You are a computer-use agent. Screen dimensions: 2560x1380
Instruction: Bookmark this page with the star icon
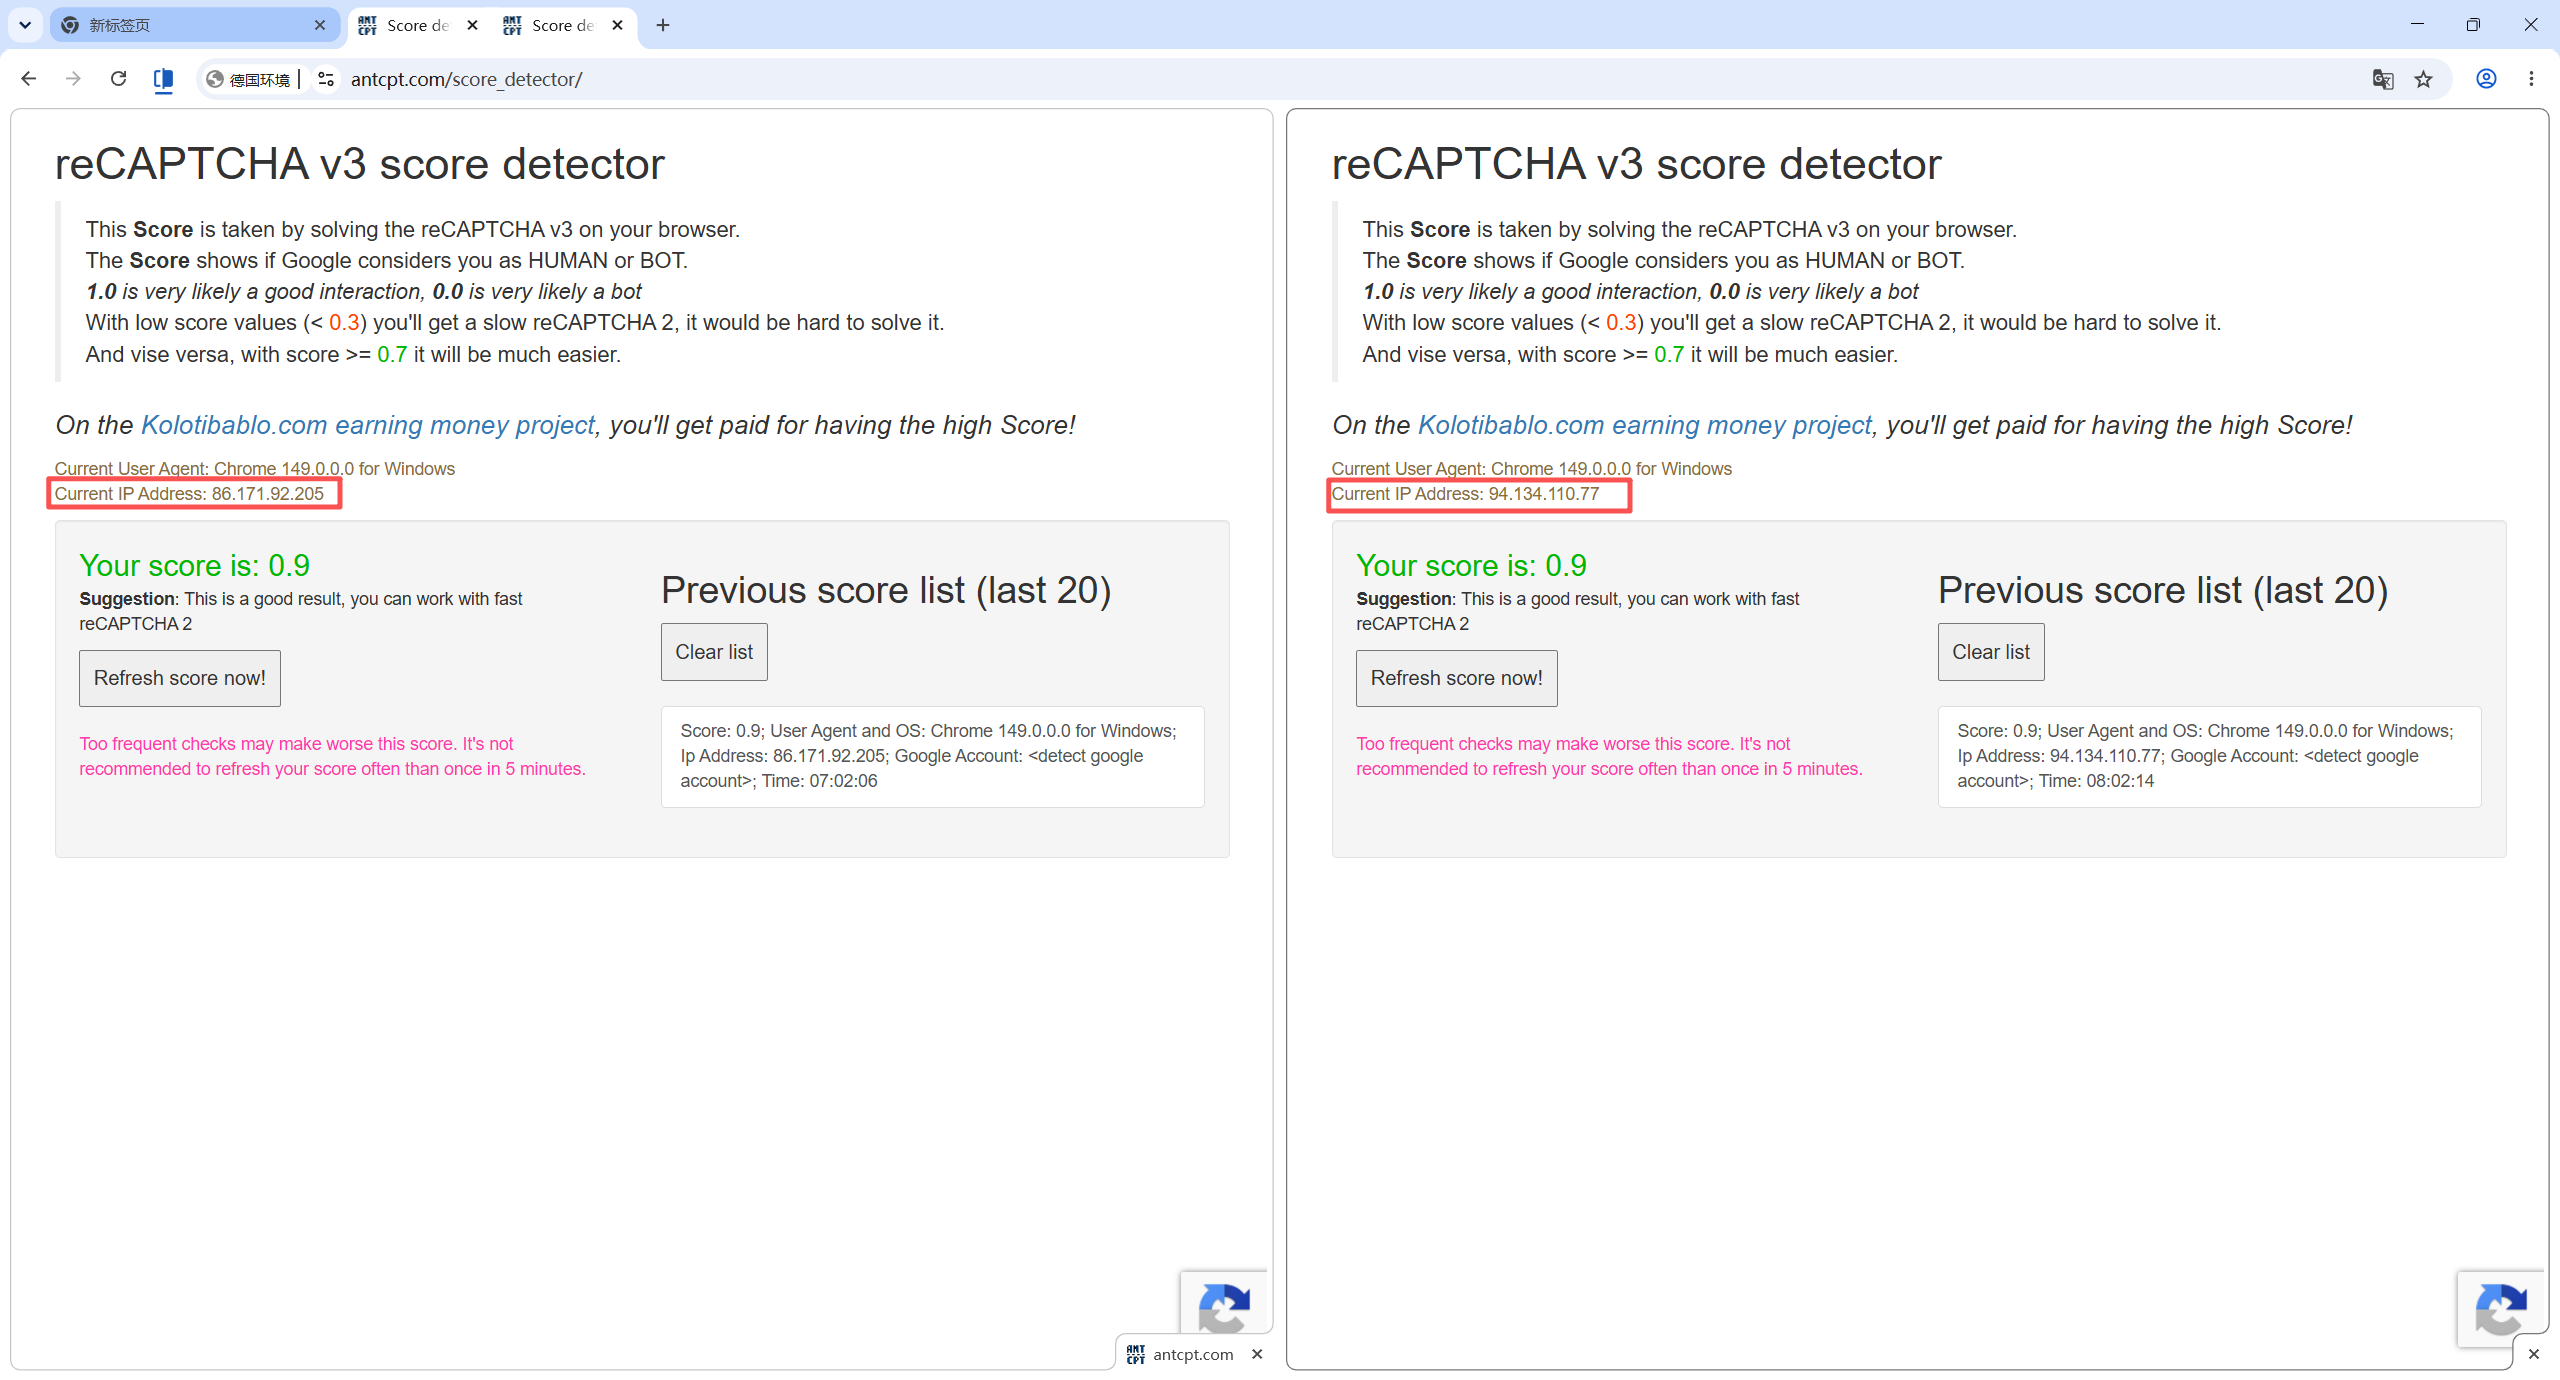pyautogui.click(x=2424, y=79)
